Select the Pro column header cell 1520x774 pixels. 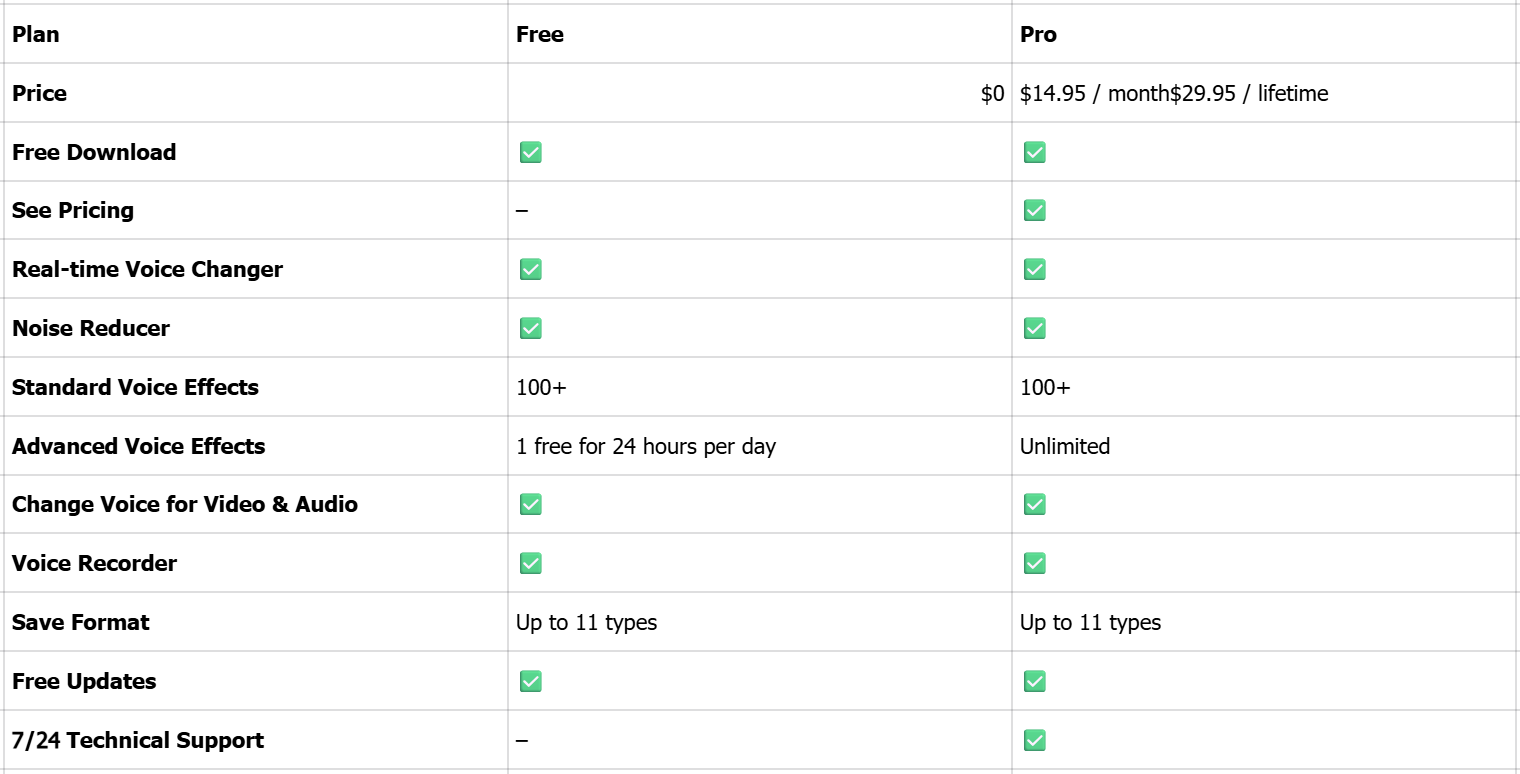point(1038,34)
